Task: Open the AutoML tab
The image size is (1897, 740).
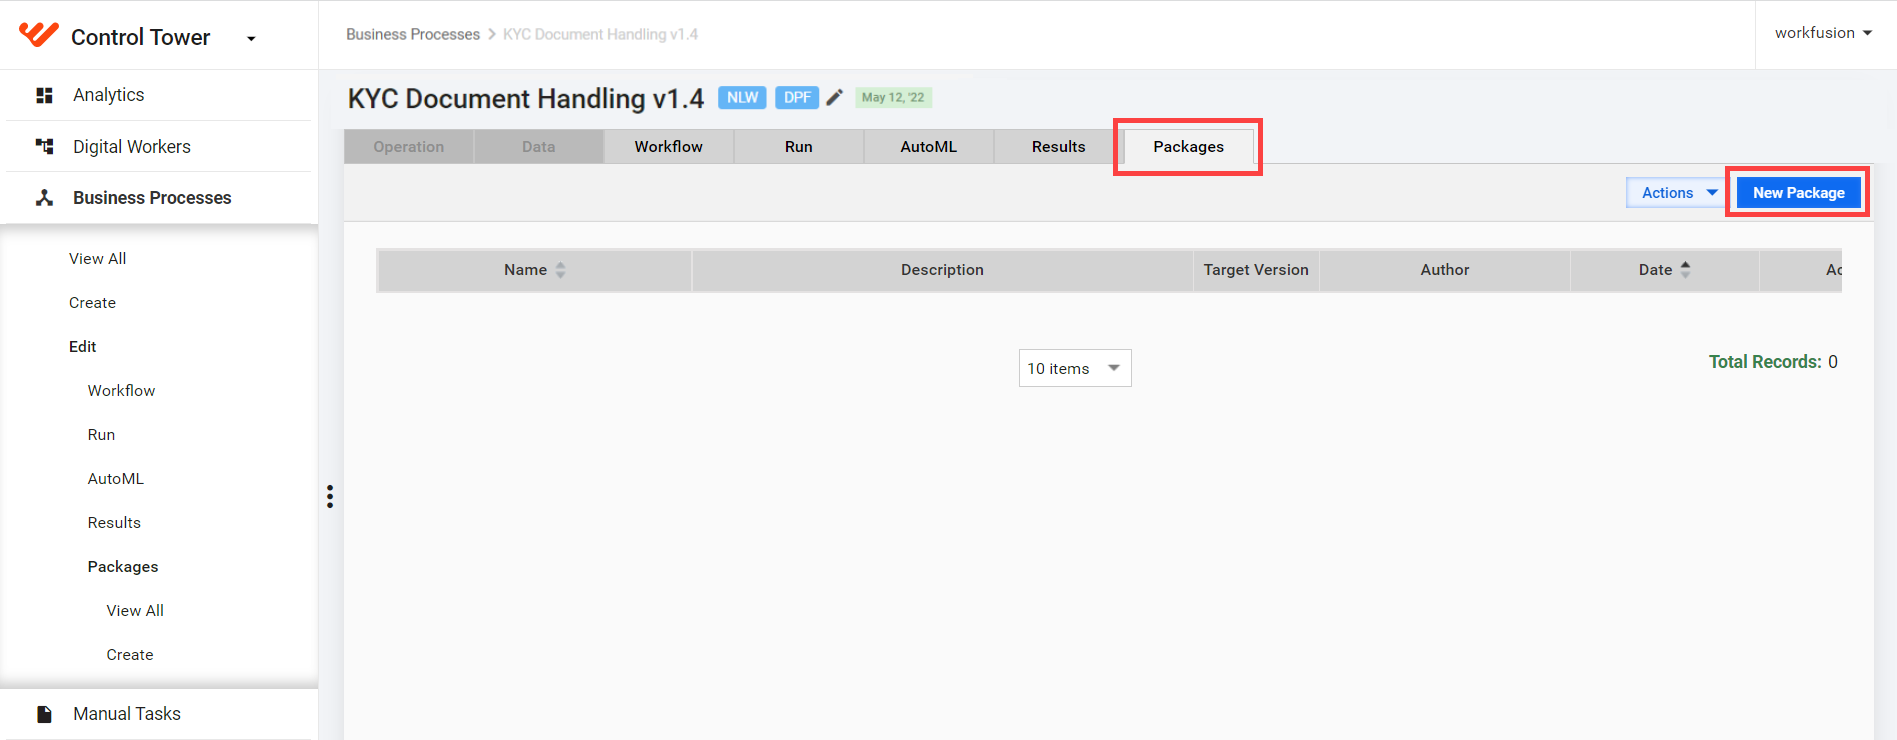Action: pyautogui.click(x=929, y=146)
